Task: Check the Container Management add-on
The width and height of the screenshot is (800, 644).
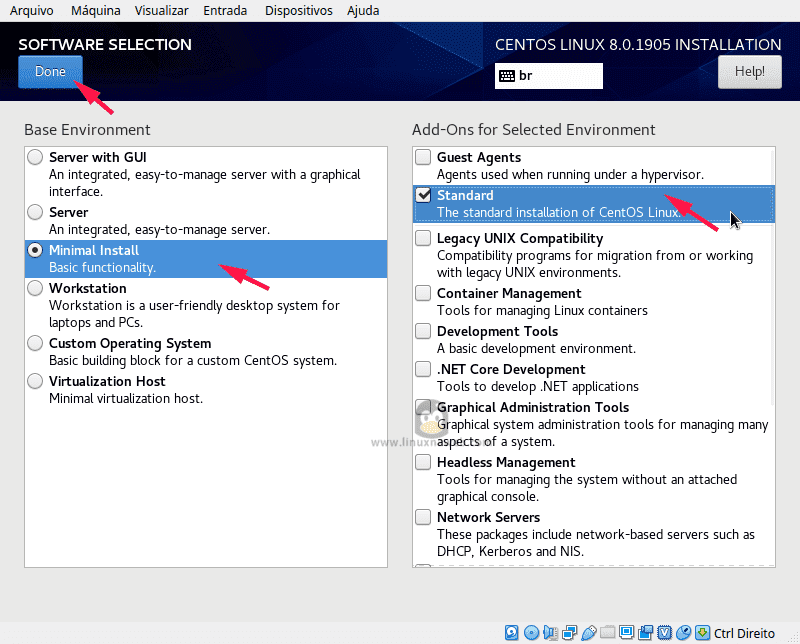Action: click(423, 293)
